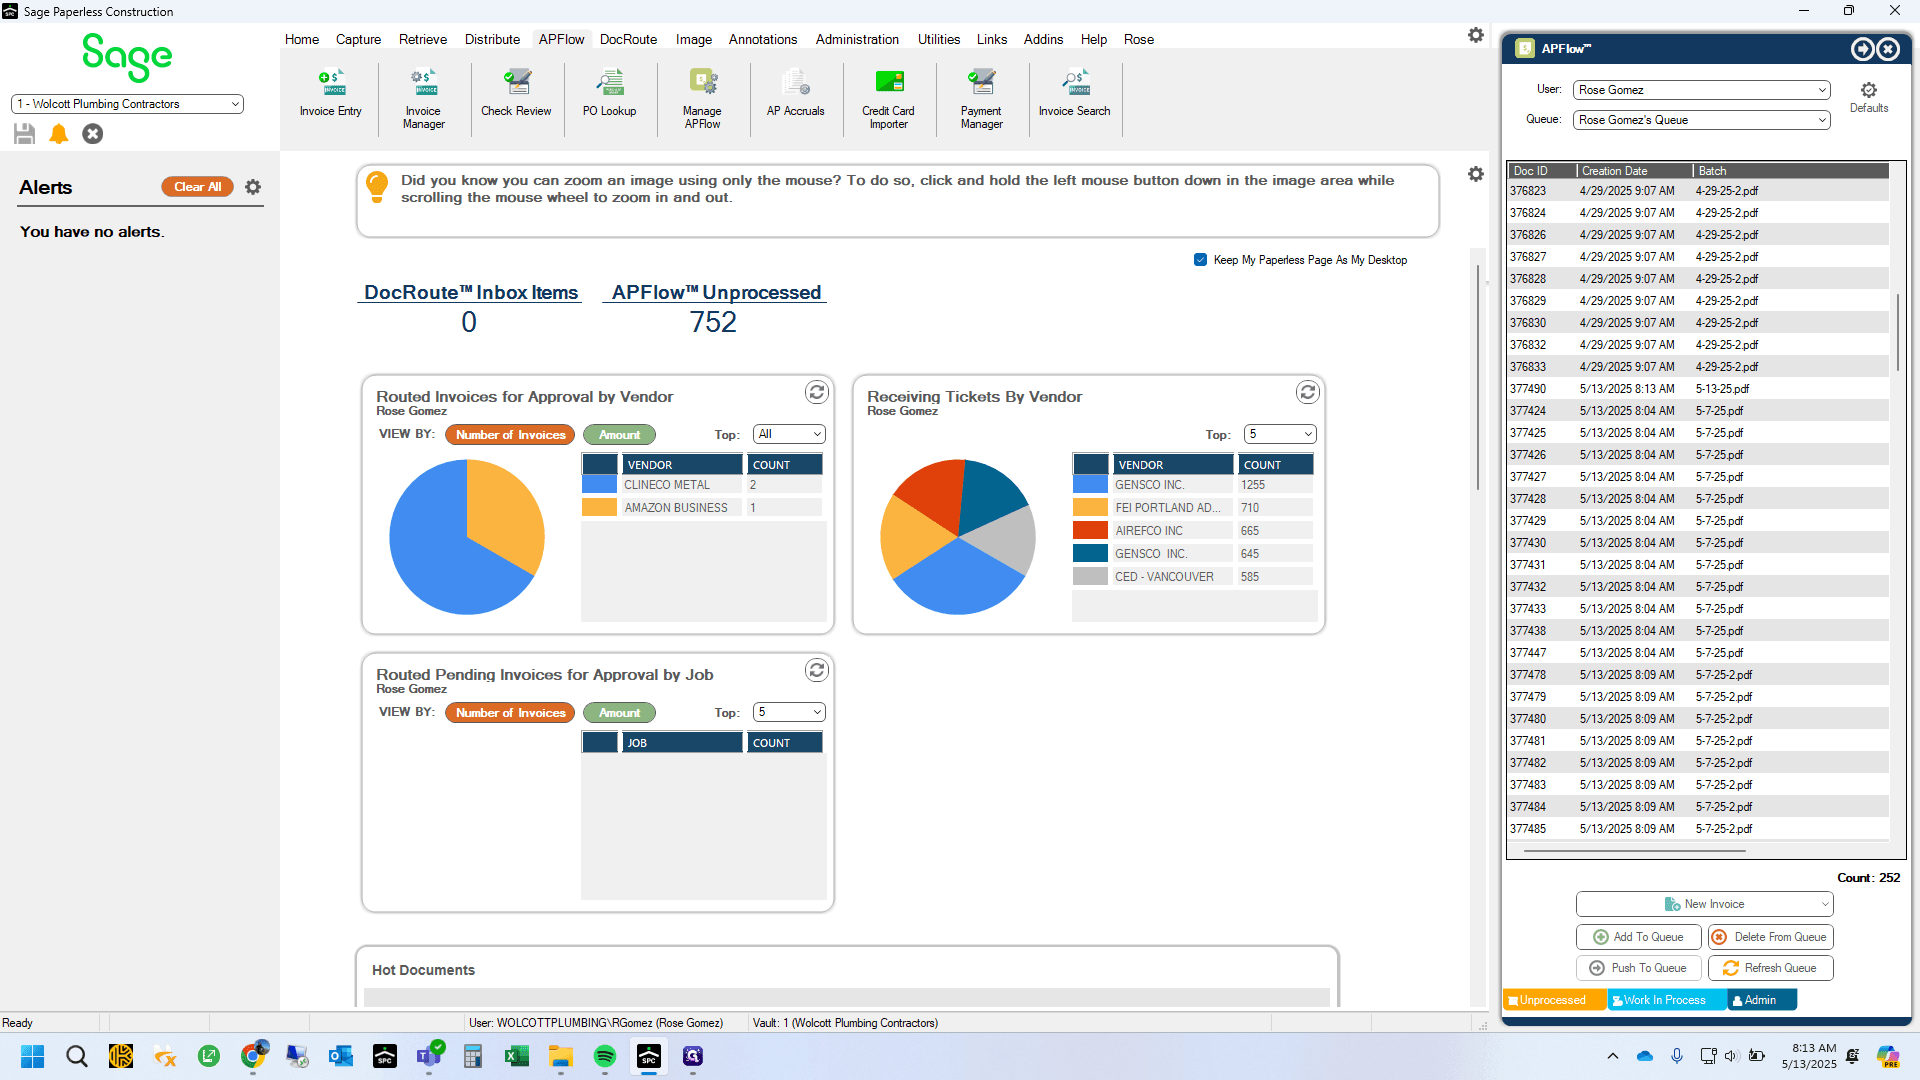
Task: Switch to the Admin tab
Action: pos(1761,1000)
